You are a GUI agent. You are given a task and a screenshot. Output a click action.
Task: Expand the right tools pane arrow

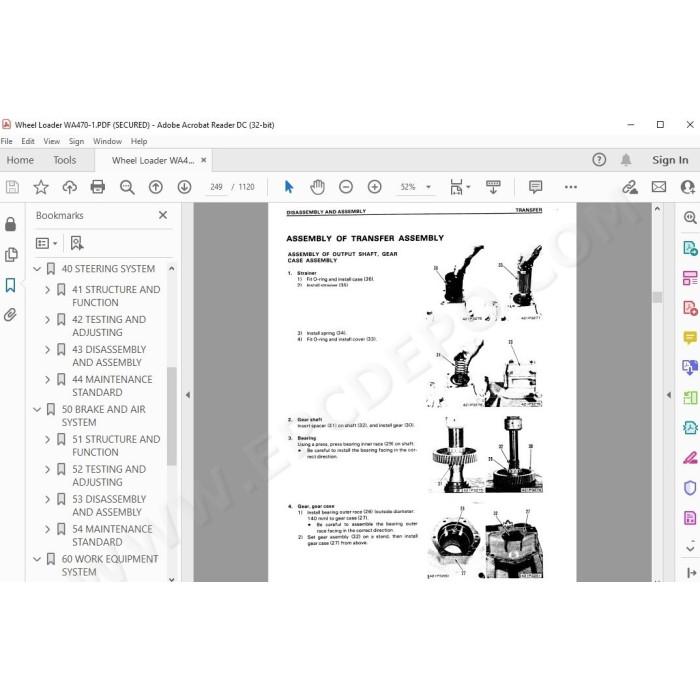[x=668, y=395]
